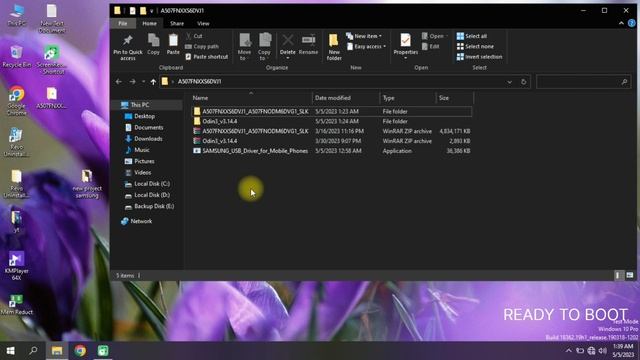
Task: Switch to the View ribbon tab
Action: [203, 23]
